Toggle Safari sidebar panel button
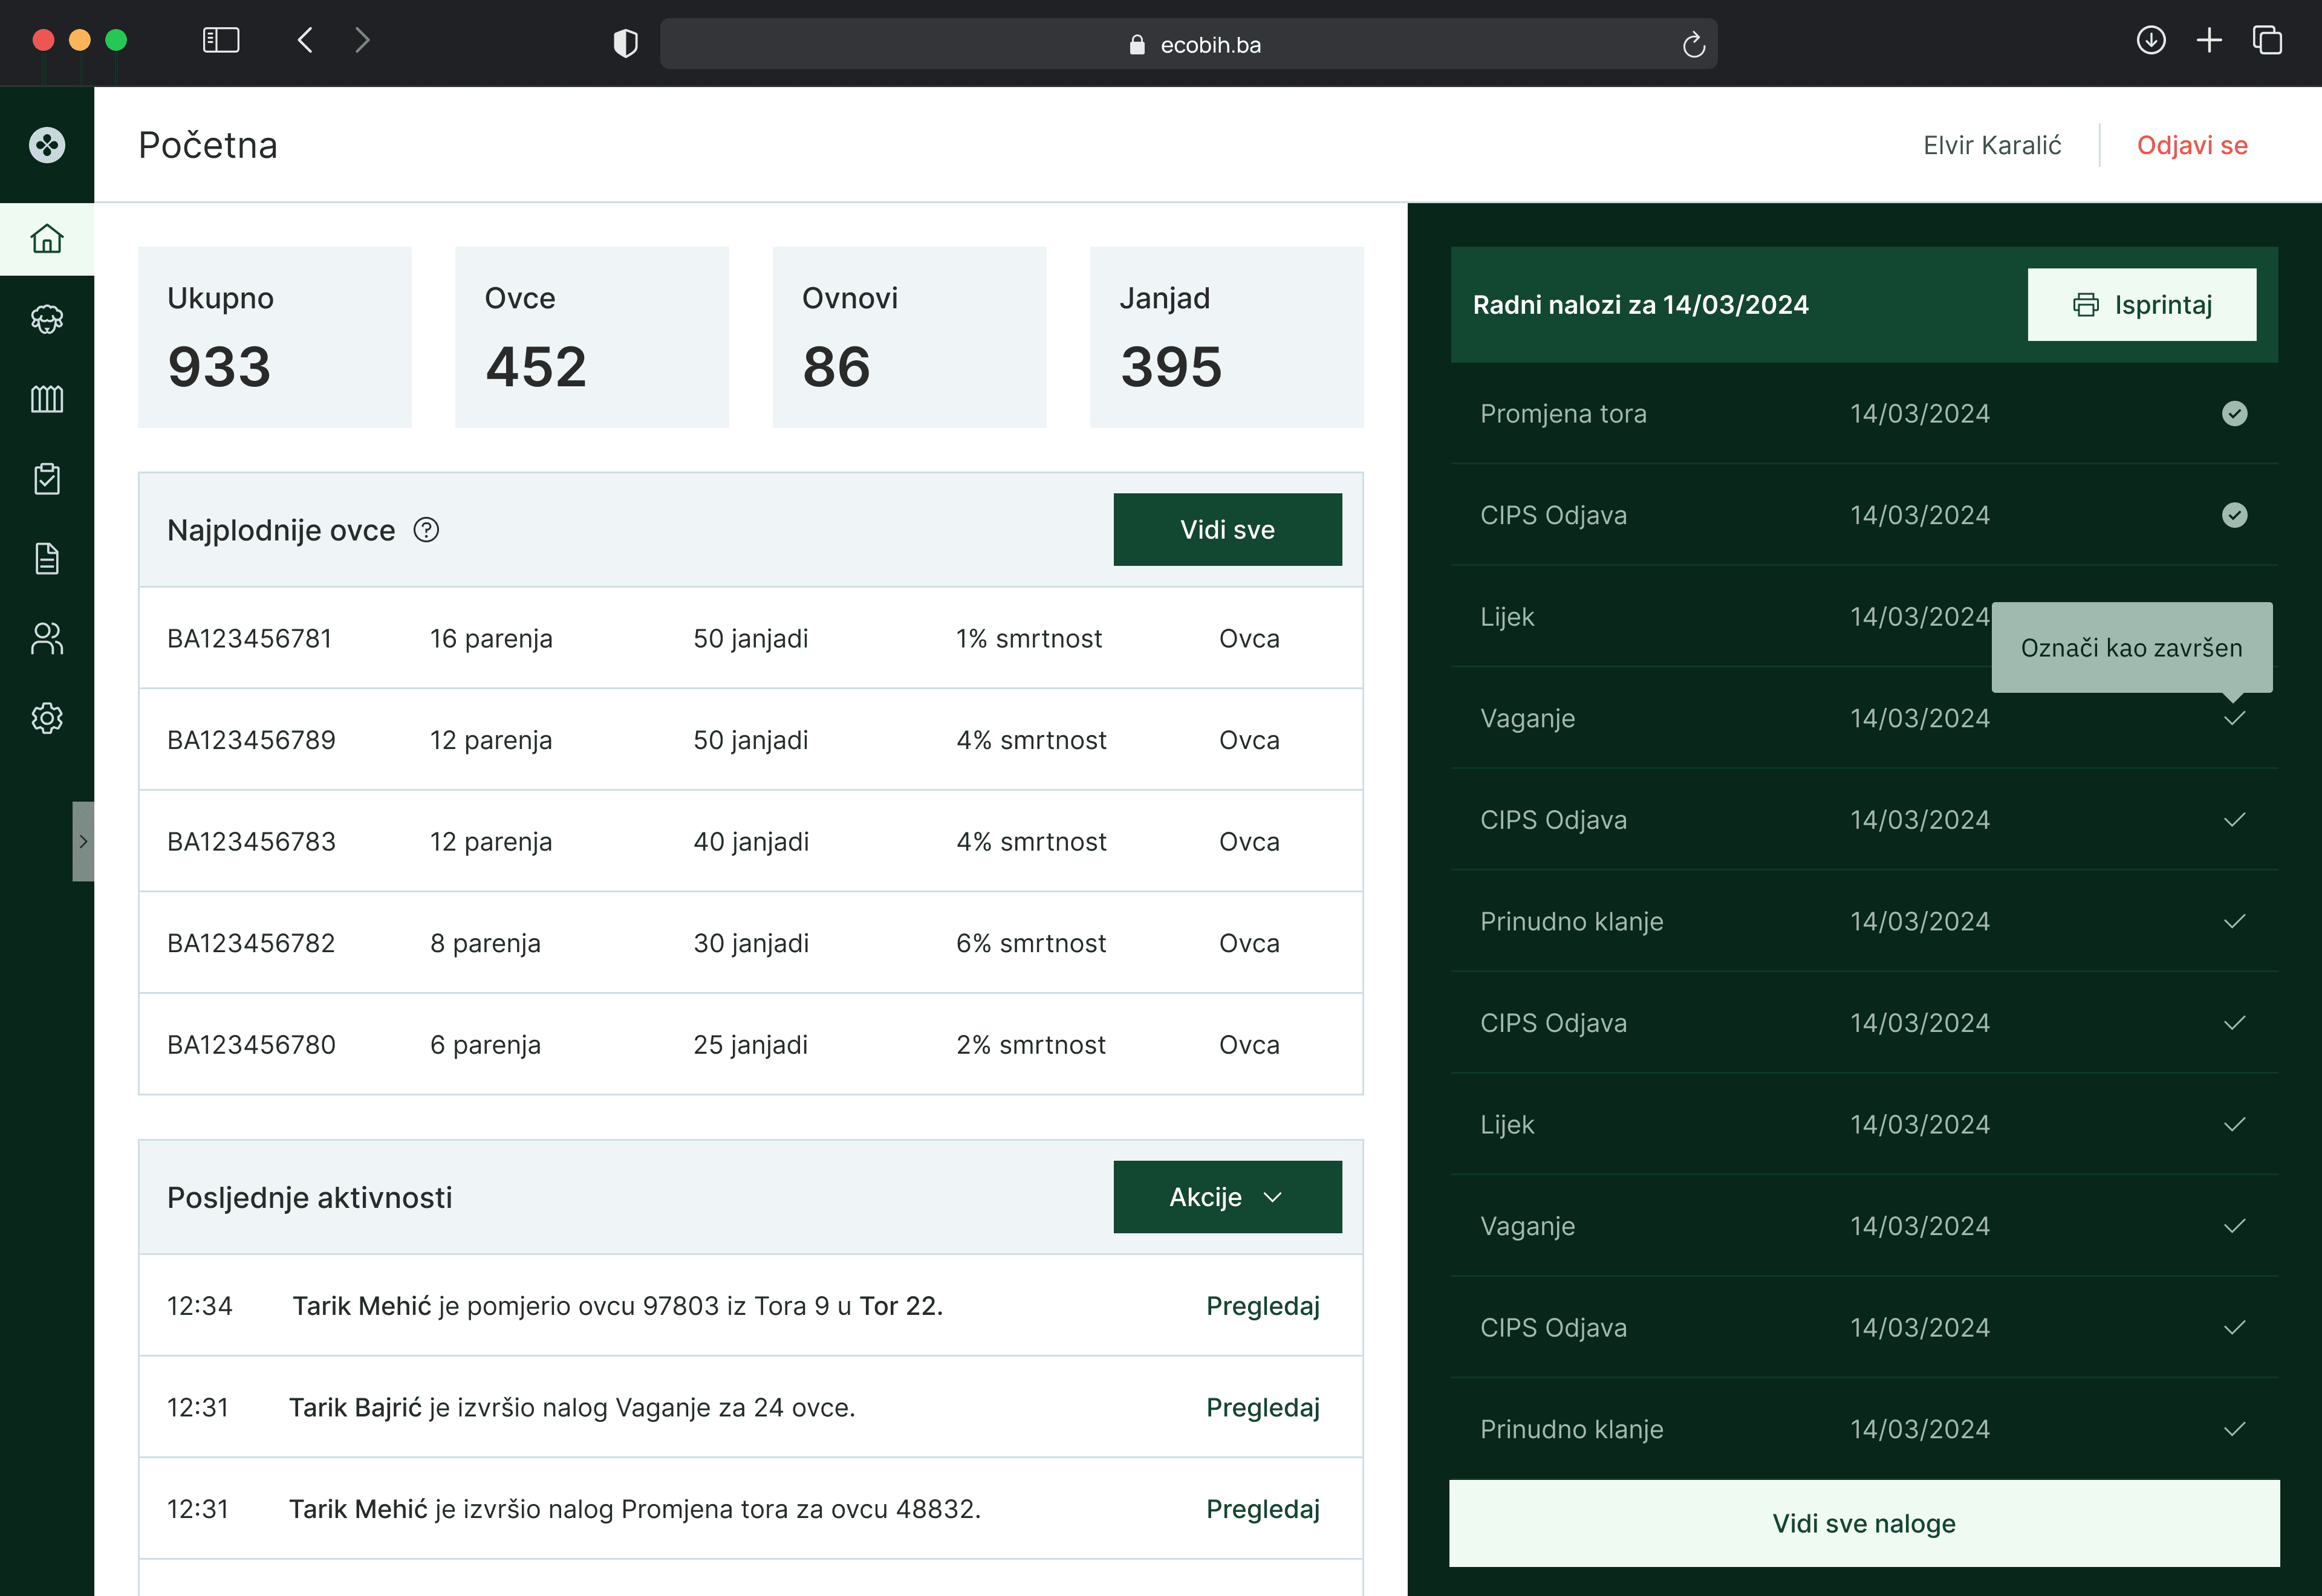The height and width of the screenshot is (1596, 2322). 221,41
